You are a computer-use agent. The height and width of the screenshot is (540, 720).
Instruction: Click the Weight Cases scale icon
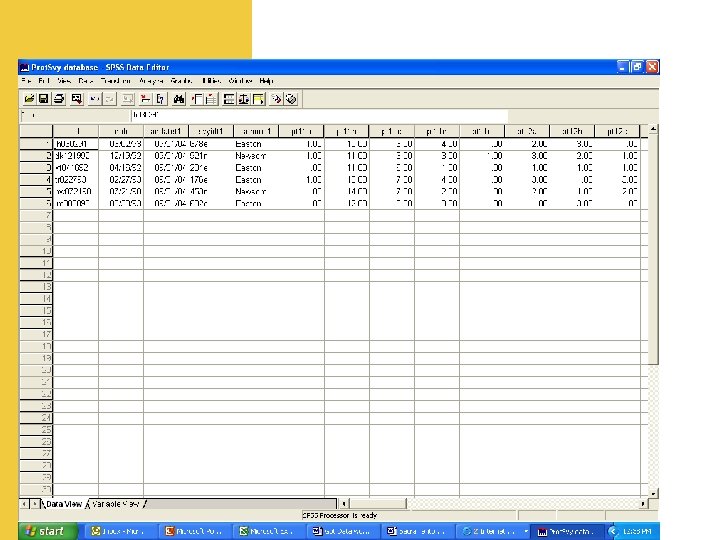coord(244,99)
